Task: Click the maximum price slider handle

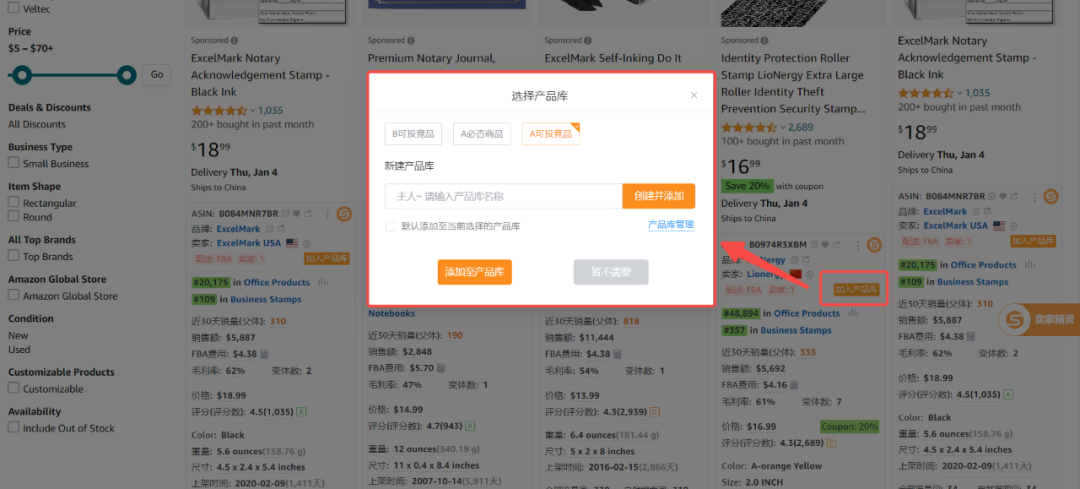Action: pos(126,74)
